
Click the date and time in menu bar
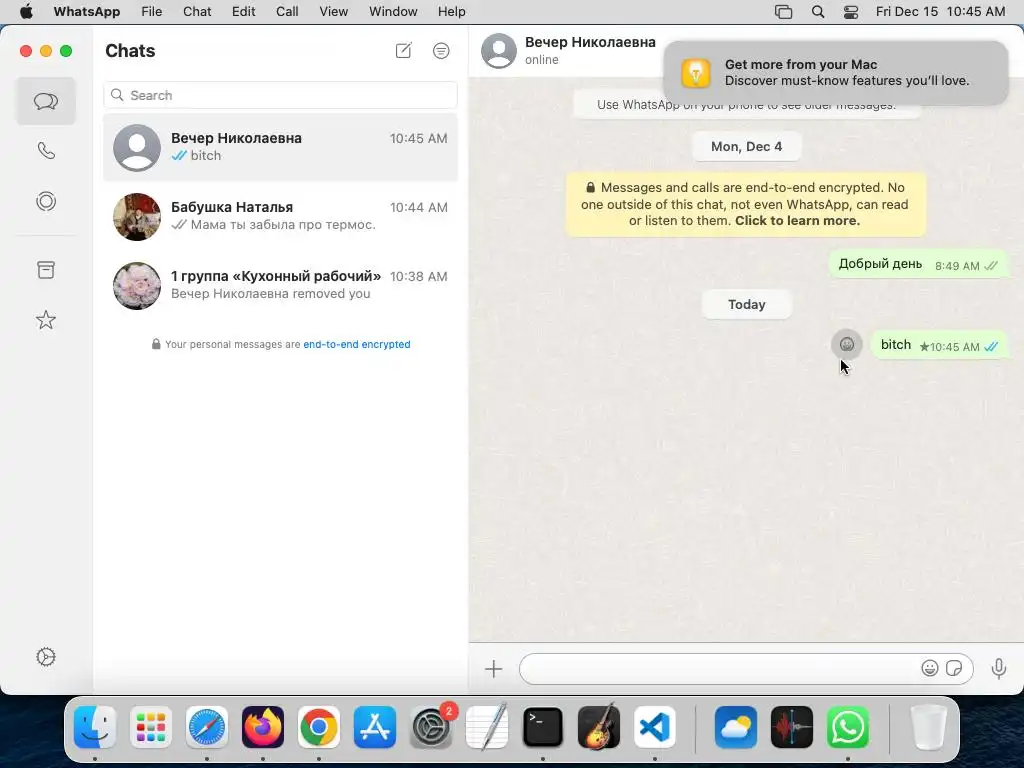coord(940,12)
